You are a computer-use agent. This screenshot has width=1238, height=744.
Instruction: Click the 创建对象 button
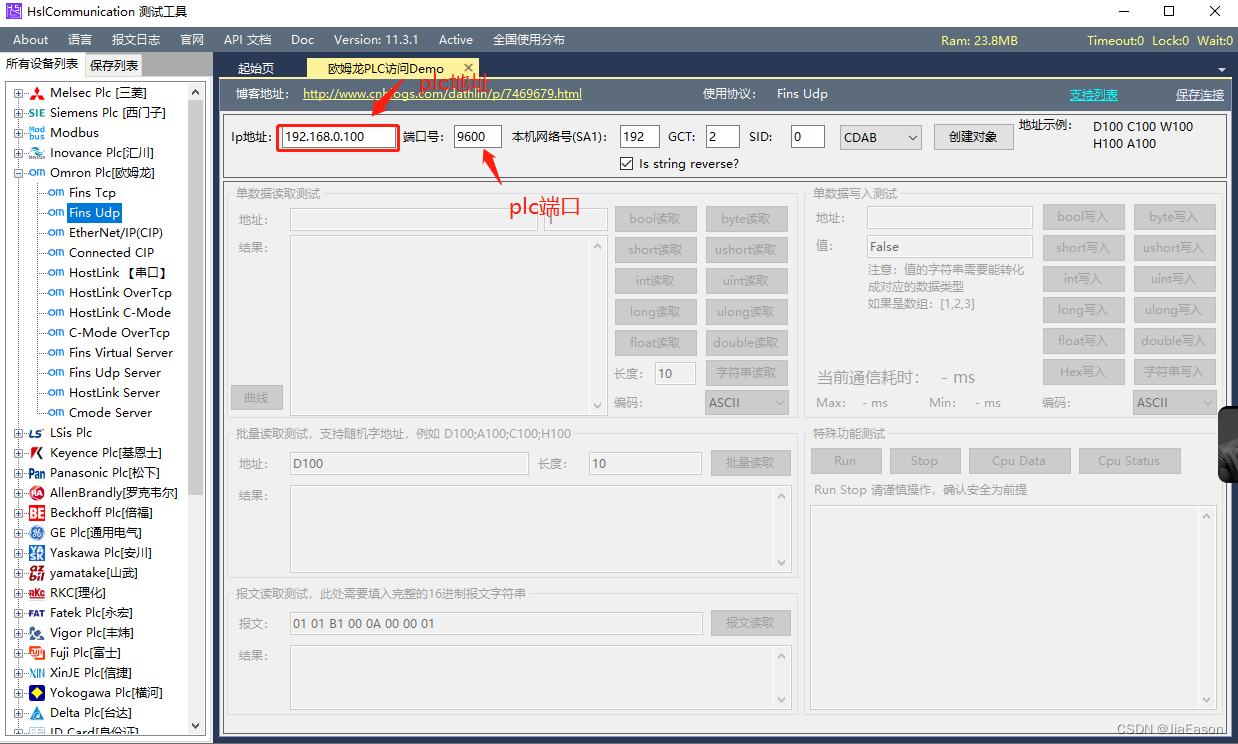(972, 137)
